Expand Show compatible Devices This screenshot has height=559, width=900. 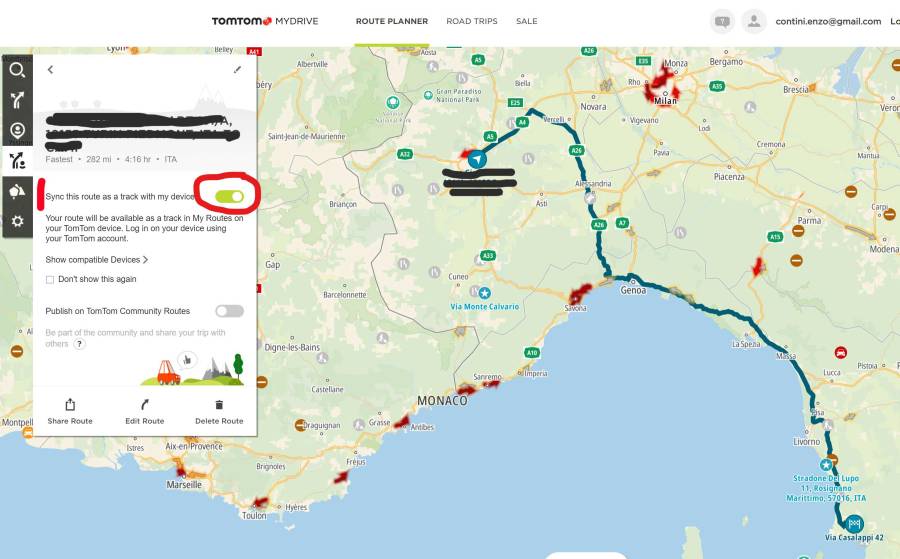(x=96, y=260)
